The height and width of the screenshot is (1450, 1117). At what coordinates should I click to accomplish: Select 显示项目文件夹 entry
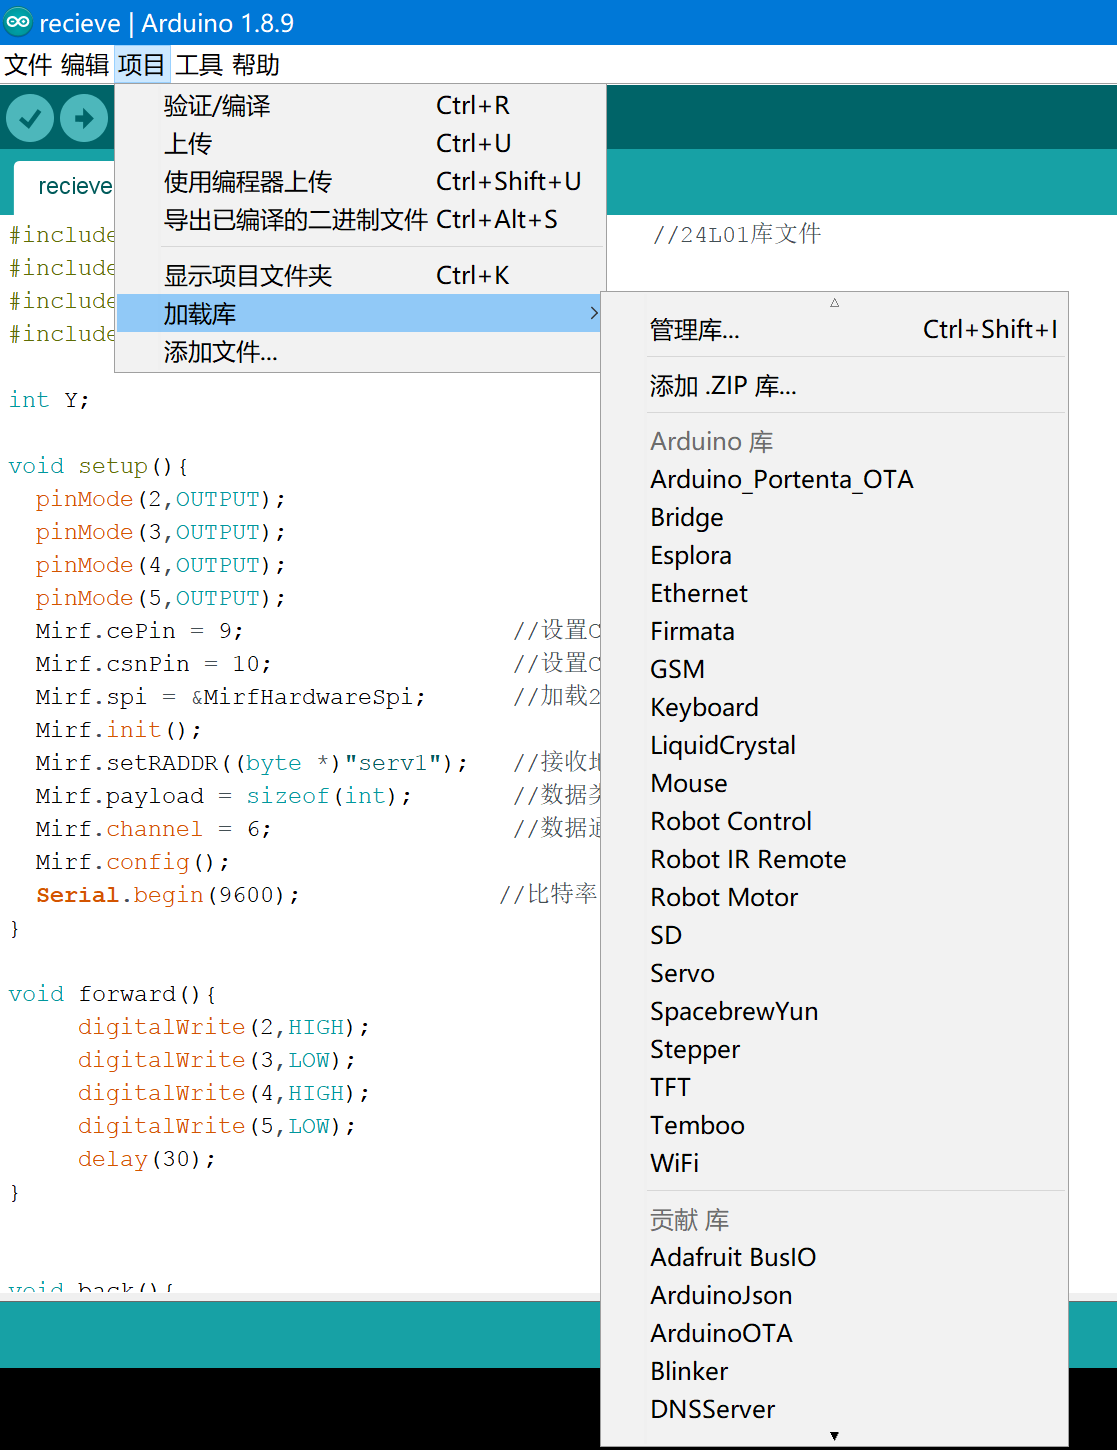pyautogui.click(x=361, y=275)
